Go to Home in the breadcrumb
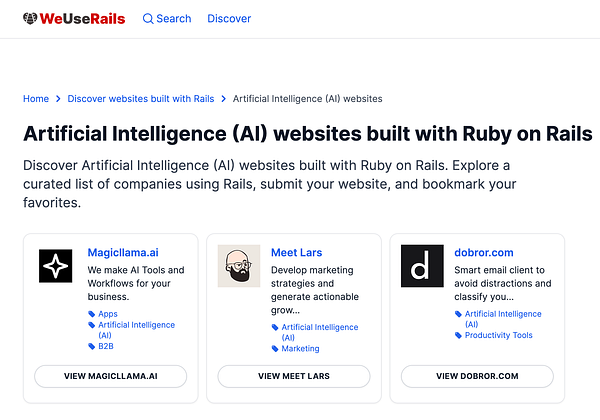Image resolution: width=600 pixels, height=420 pixels. (36, 99)
